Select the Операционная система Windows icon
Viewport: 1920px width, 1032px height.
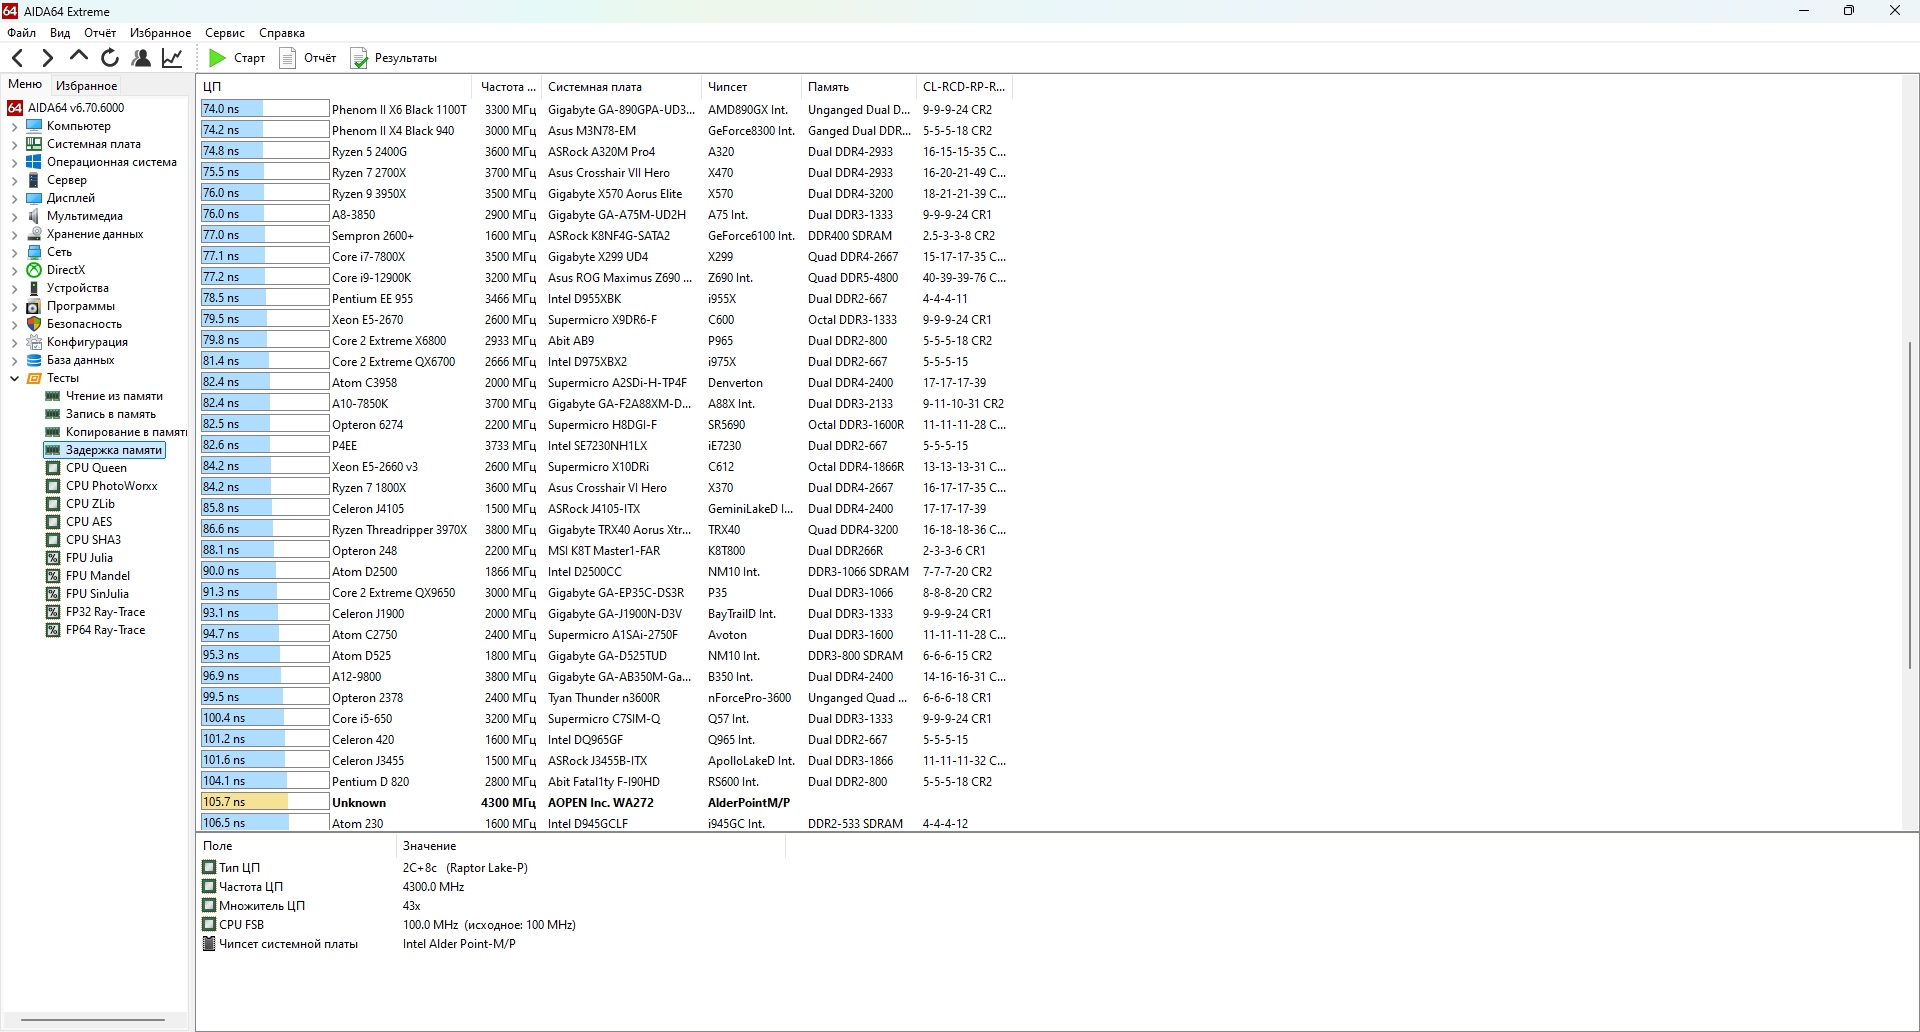(34, 162)
